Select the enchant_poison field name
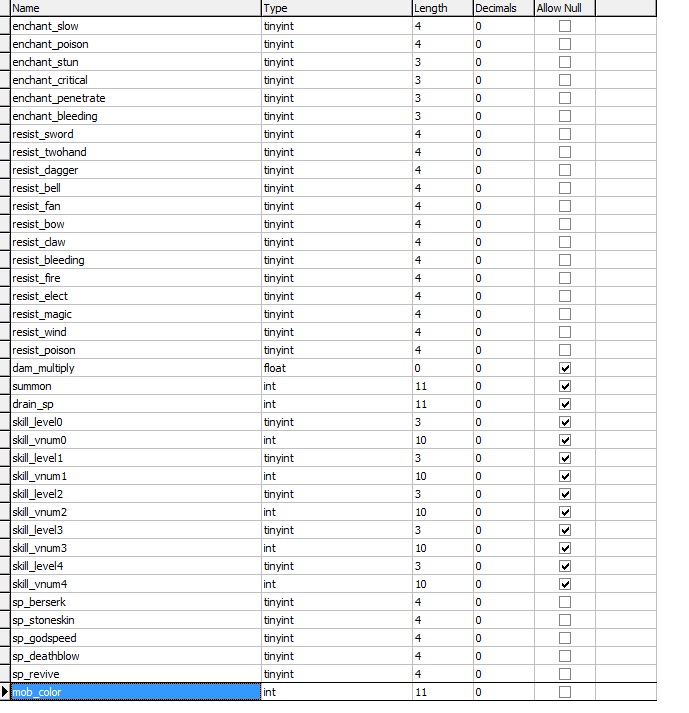The image size is (689, 713). tap(136, 44)
